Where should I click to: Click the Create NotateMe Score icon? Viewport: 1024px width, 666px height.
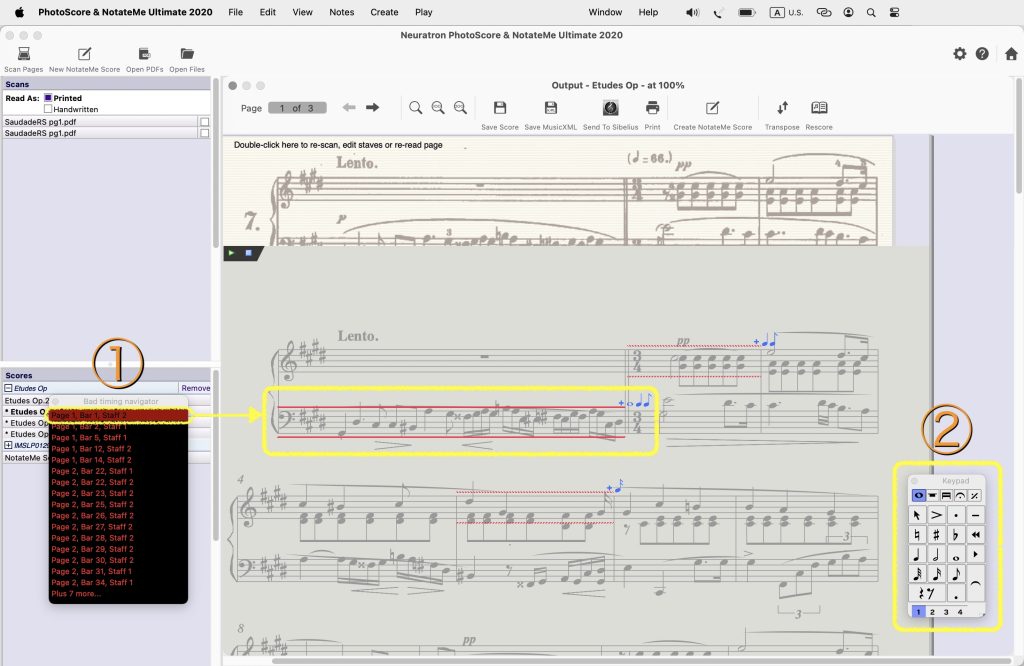(712, 108)
